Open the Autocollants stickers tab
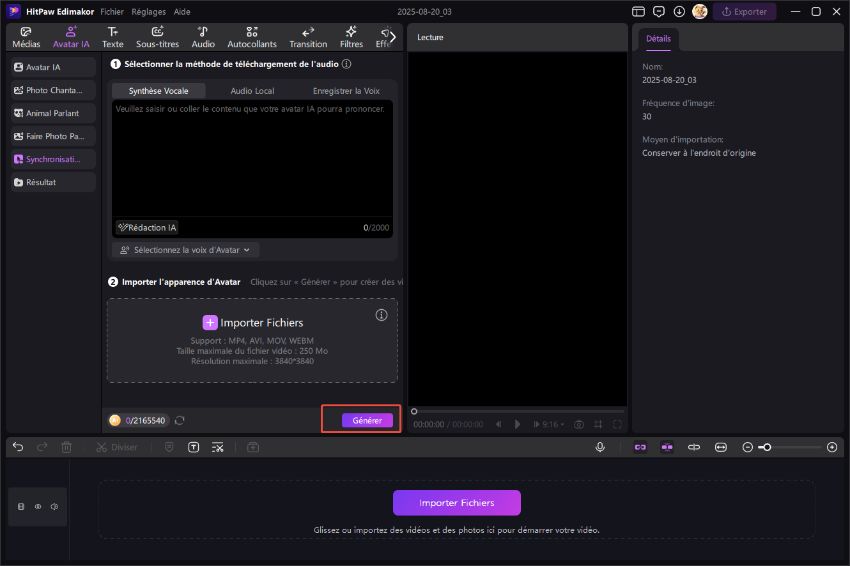This screenshot has height=566, width=850. [x=252, y=37]
